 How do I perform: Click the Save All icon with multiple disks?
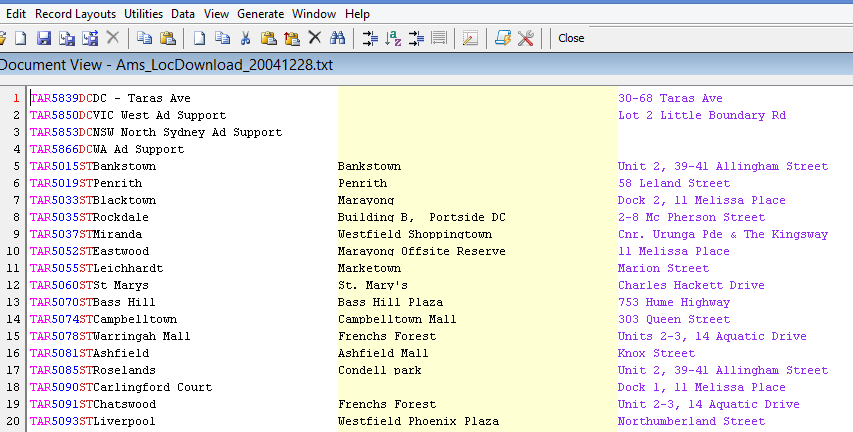click(x=67, y=38)
